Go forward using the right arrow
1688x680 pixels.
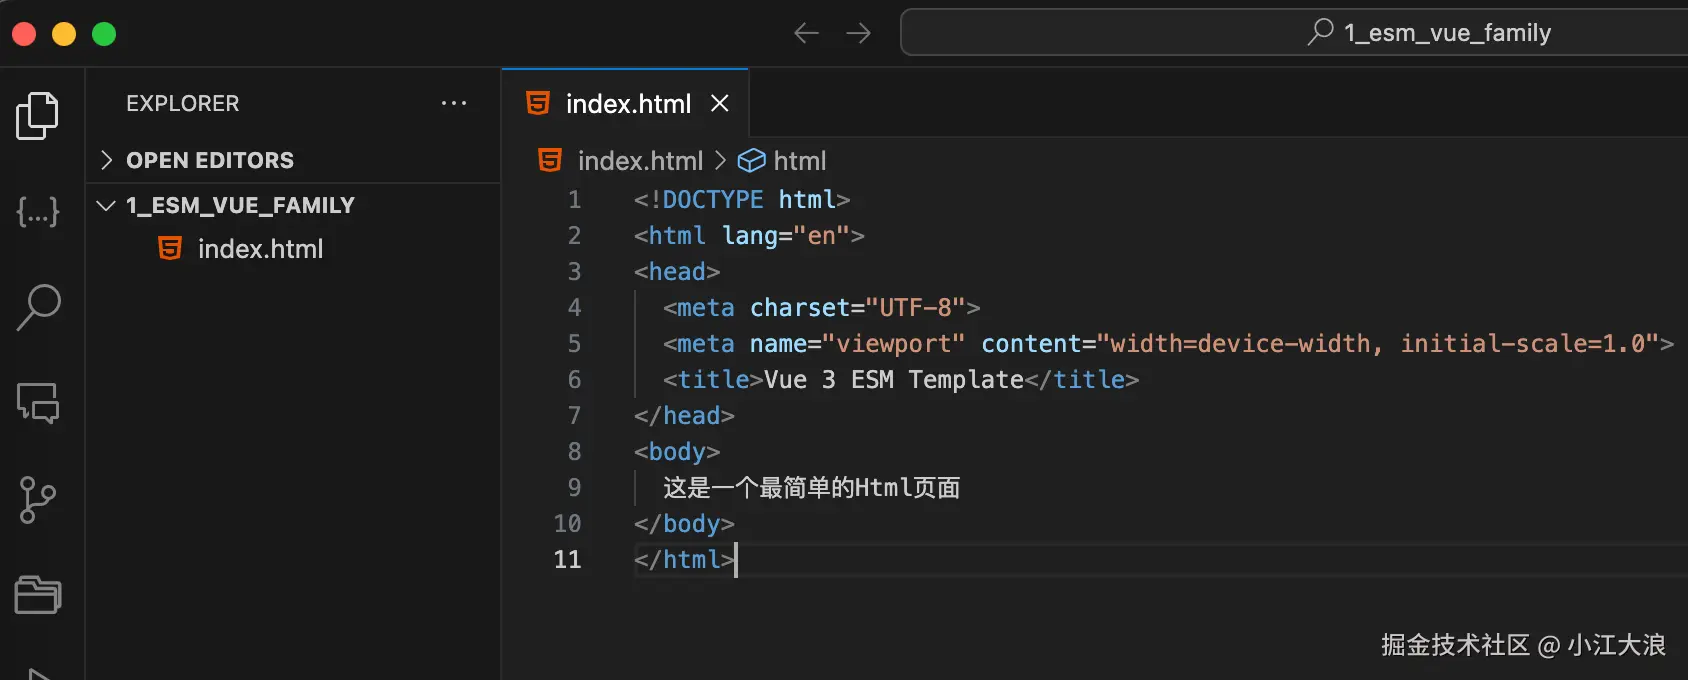[858, 33]
